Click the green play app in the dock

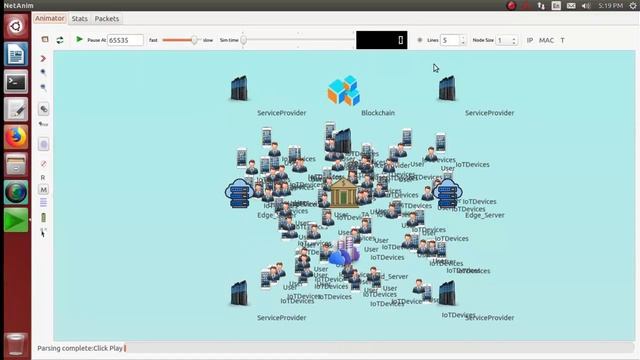click(x=16, y=220)
